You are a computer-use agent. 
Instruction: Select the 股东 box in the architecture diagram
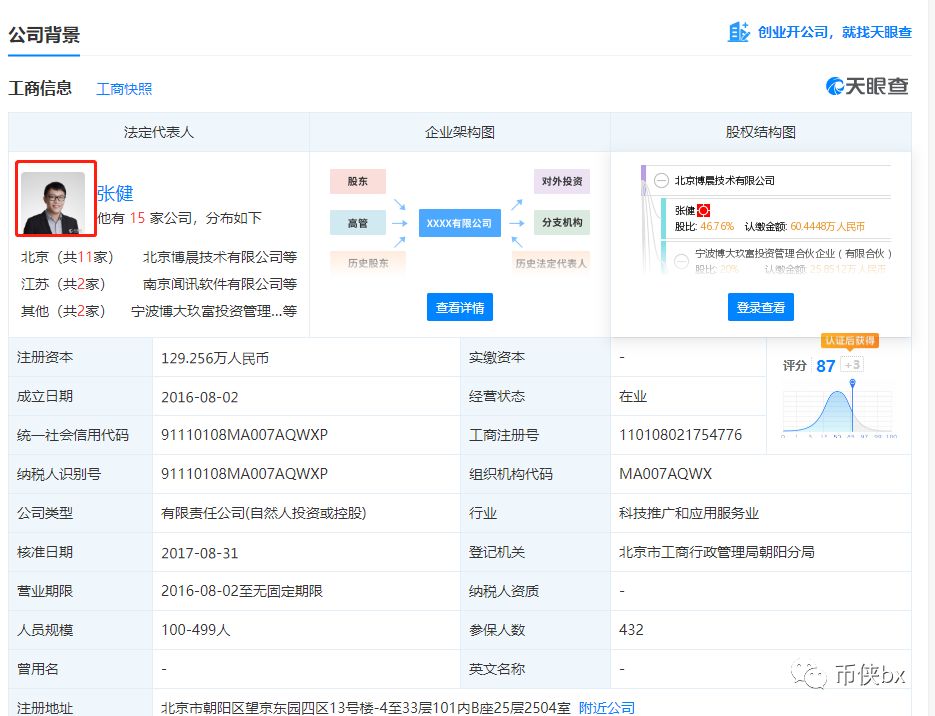[x=358, y=181]
